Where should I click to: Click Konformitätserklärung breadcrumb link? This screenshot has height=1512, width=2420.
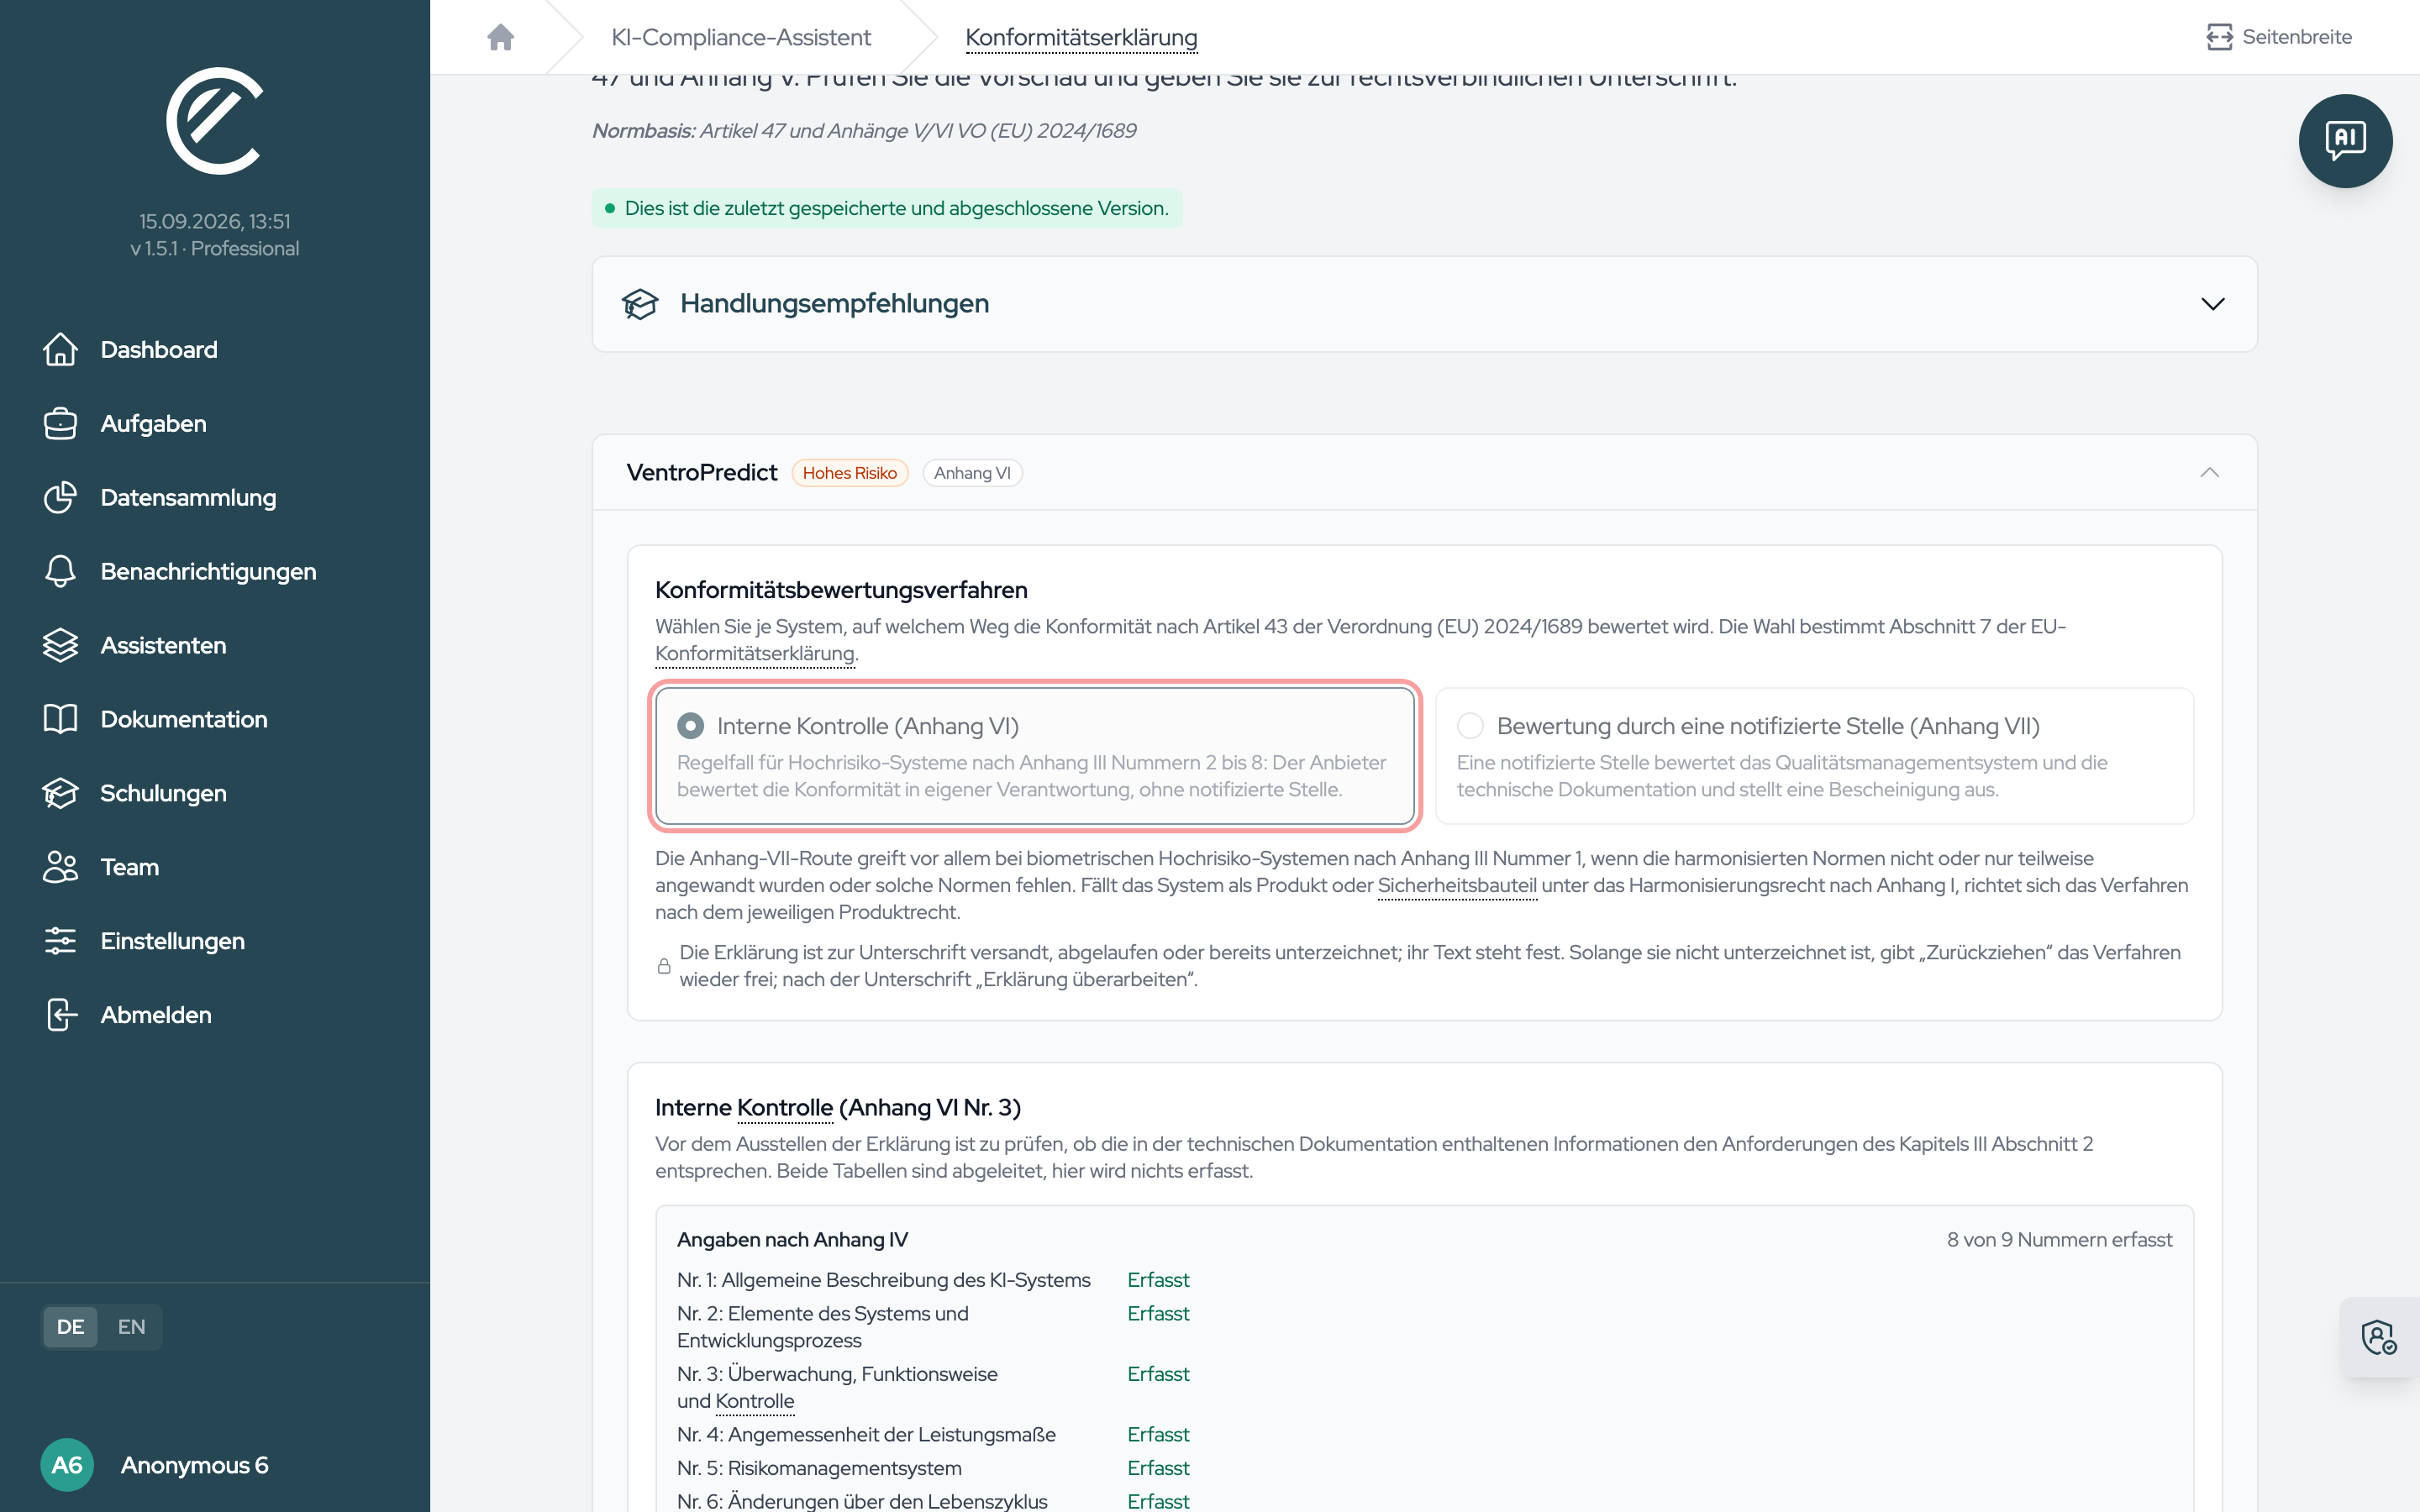tap(1081, 37)
